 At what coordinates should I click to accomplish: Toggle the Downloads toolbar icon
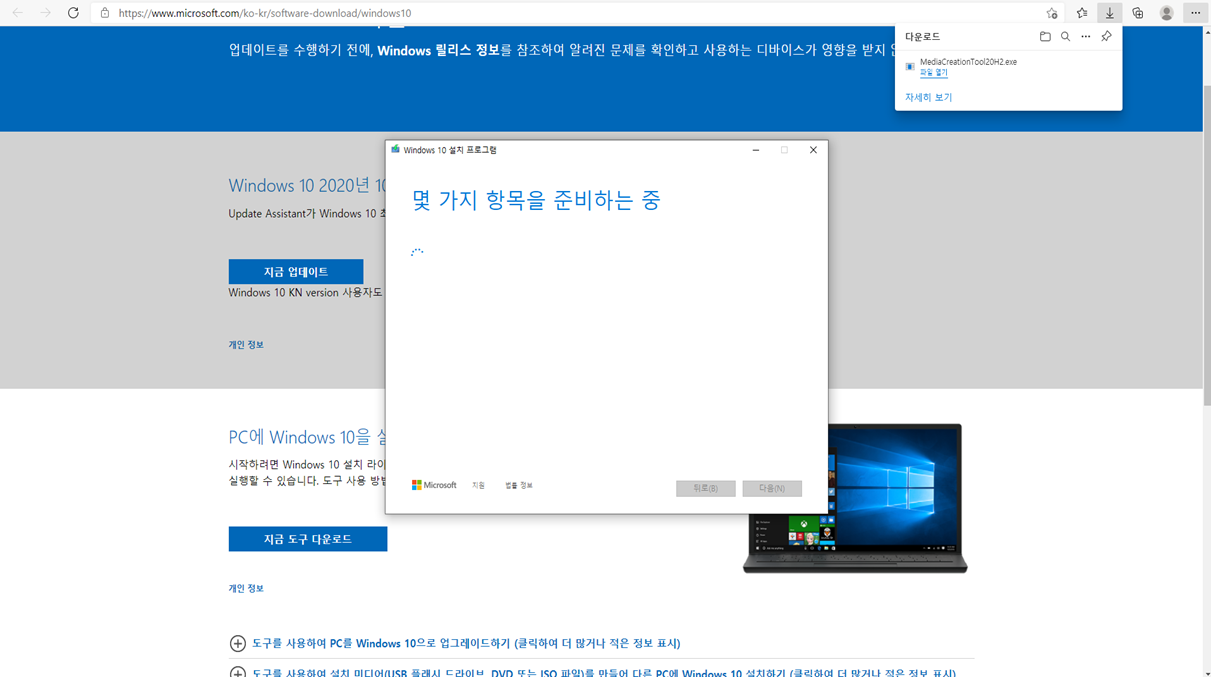(1110, 13)
